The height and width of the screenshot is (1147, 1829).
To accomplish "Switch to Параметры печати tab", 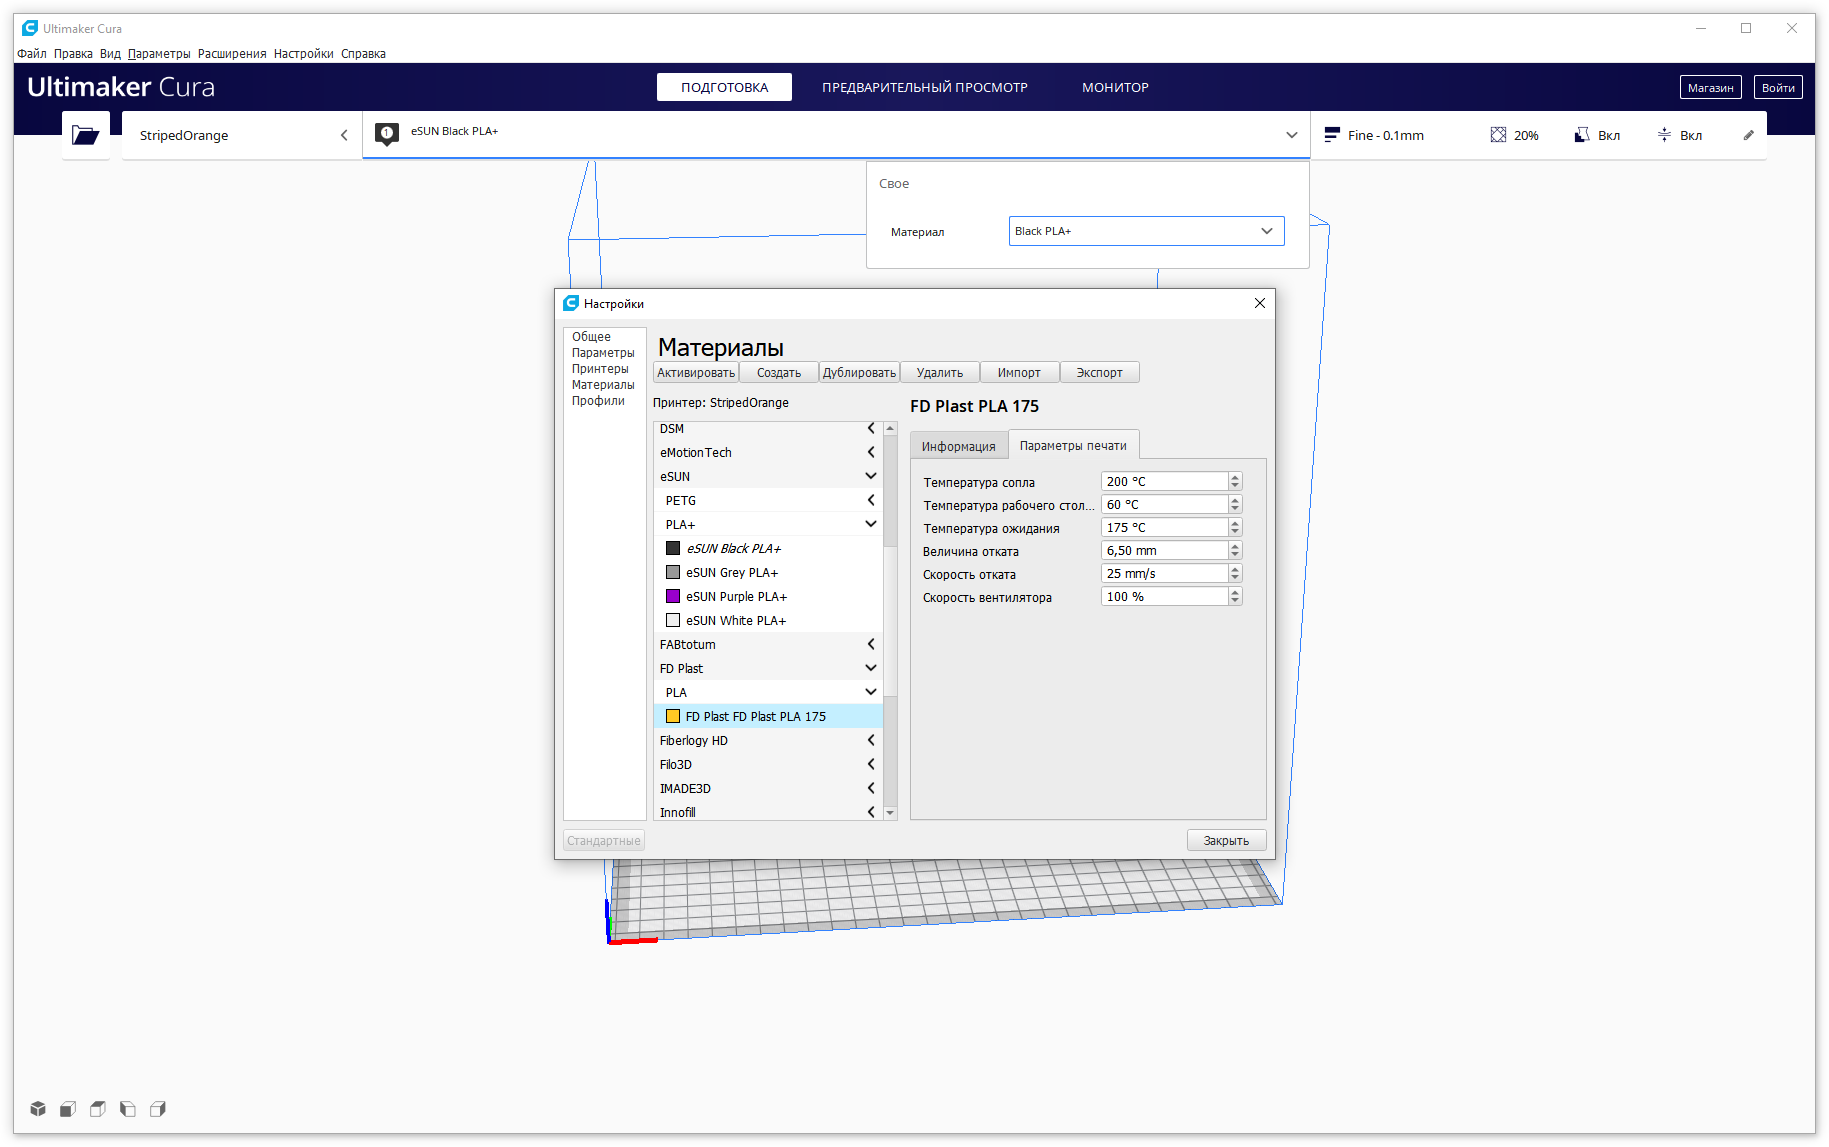I will 1073,446.
